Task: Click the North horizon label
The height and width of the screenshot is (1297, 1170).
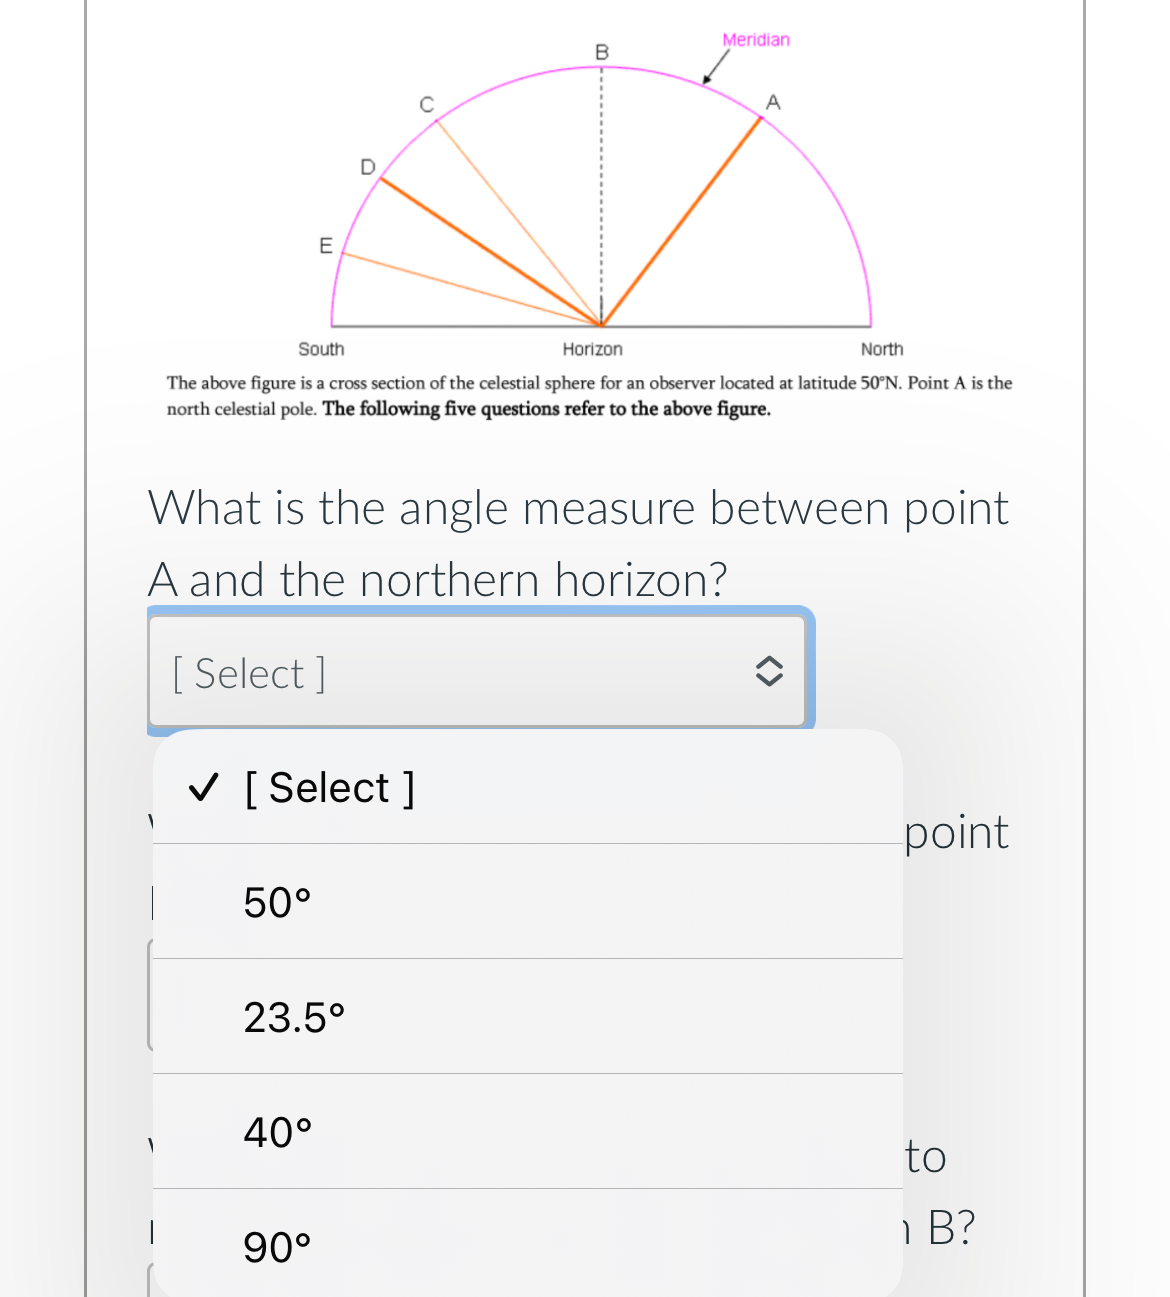Action: point(882,349)
